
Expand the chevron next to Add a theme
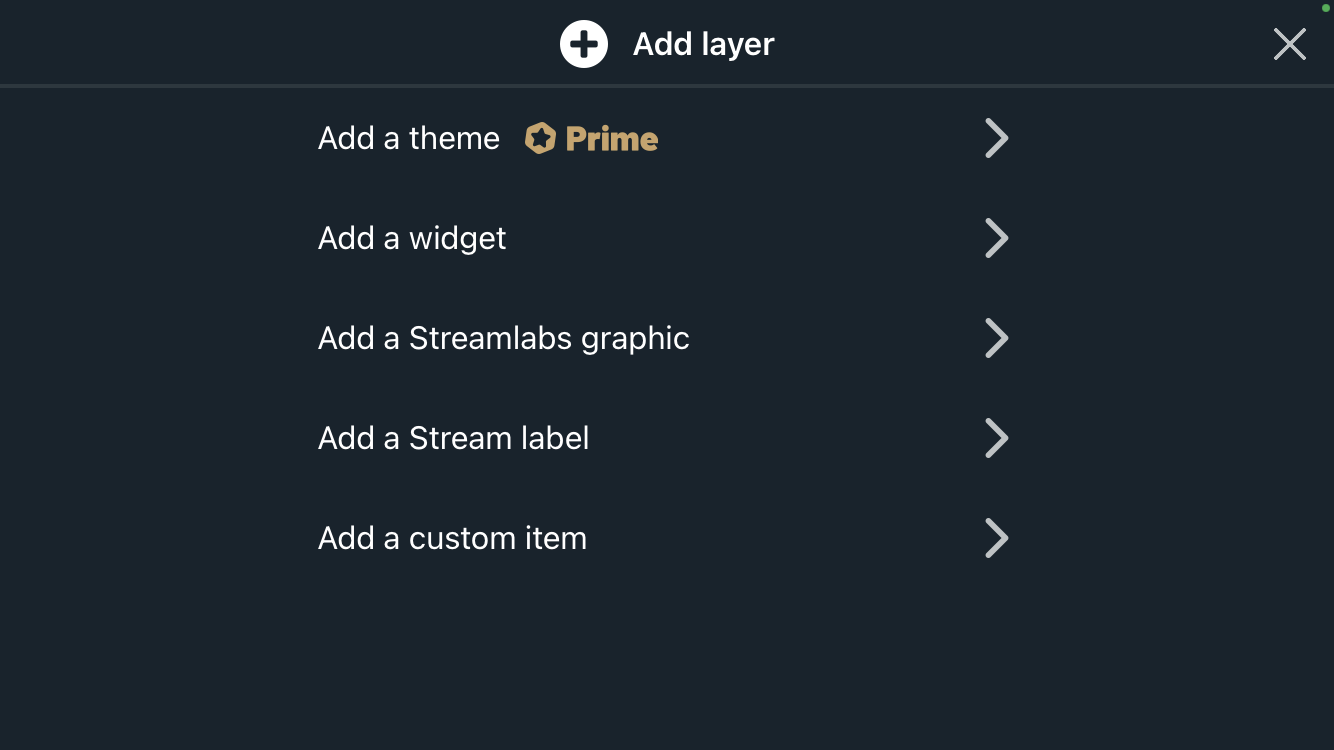[x=996, y=138]
